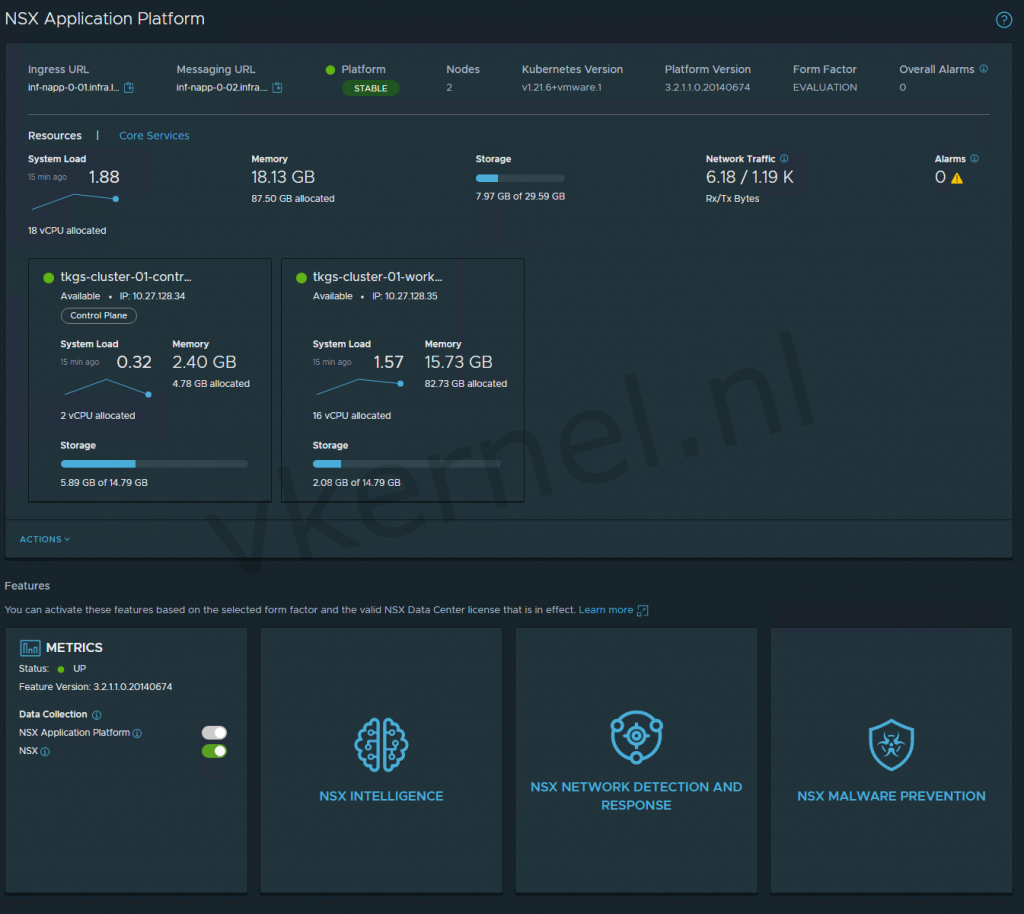Screen dimensions: 1024x914
Task: Click the Data Collection info icon
Action: 97,714
